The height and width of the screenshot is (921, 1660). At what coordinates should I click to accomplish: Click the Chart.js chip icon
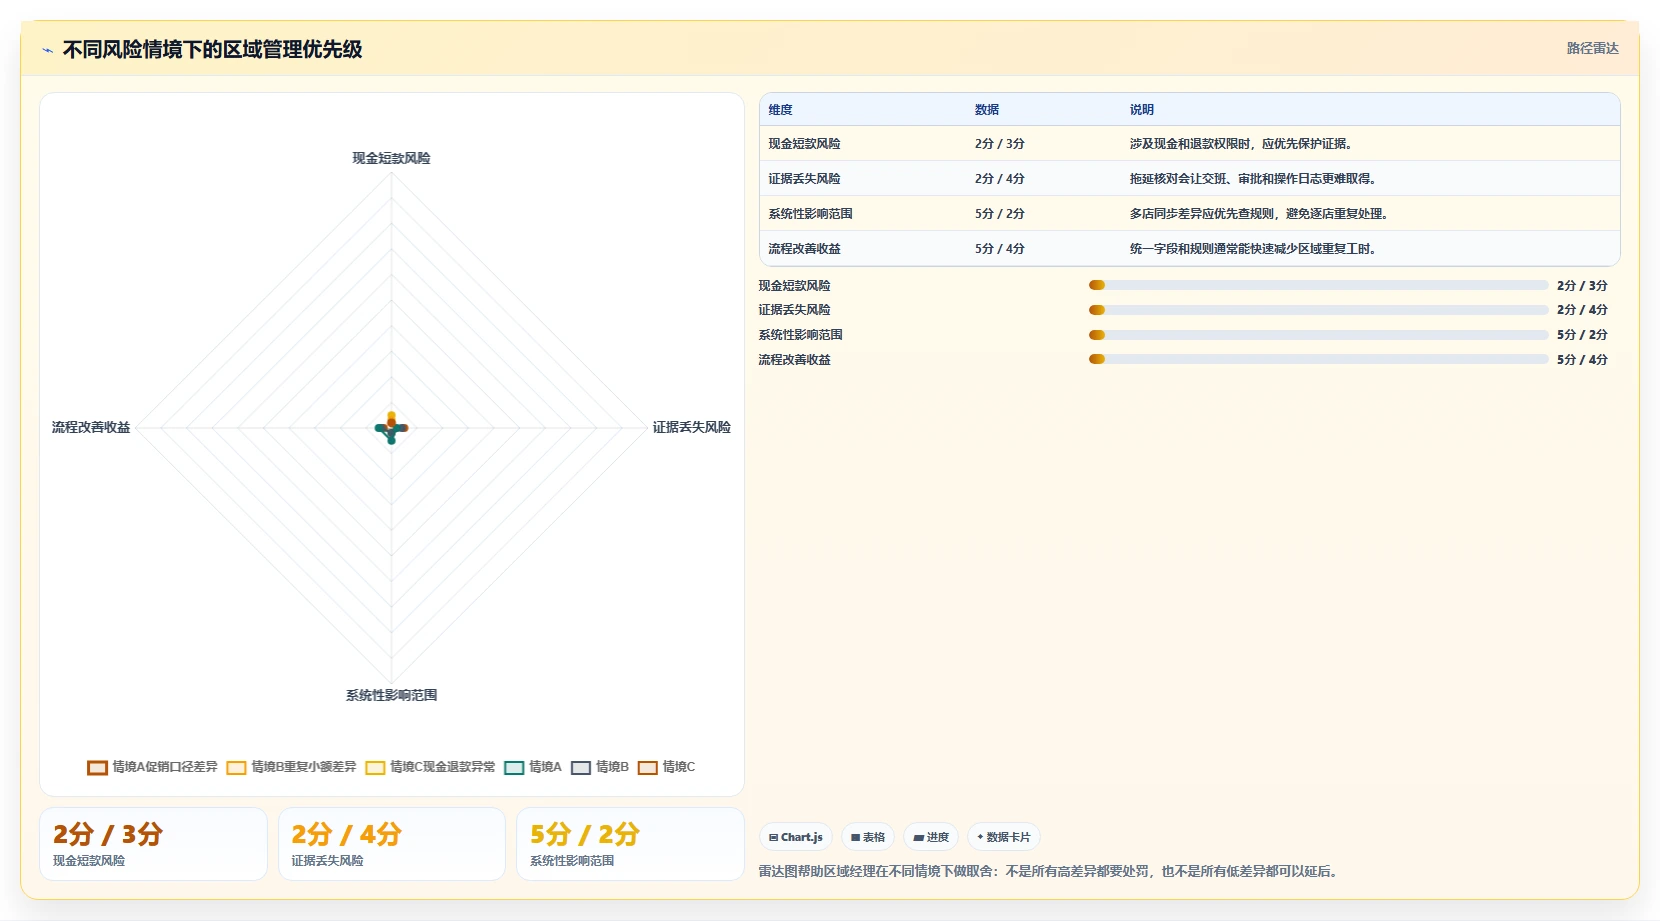[773, 837]
